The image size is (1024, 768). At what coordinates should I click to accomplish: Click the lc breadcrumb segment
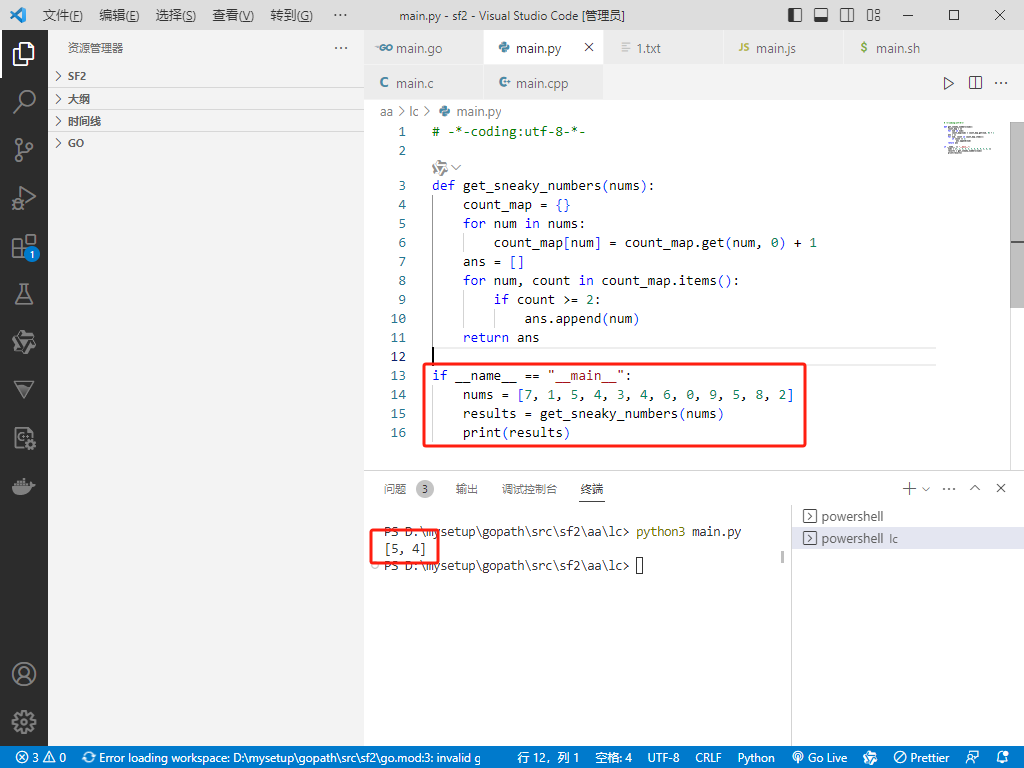tap(413, 112)
